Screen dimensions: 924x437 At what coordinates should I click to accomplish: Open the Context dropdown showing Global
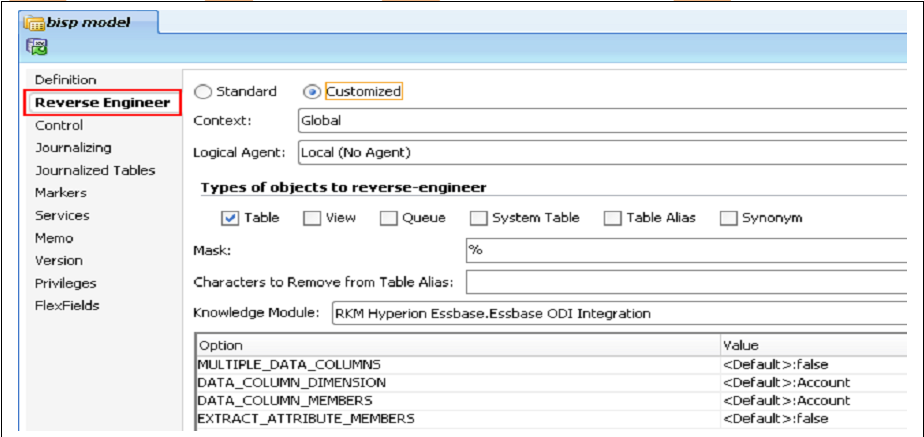click(602, 121)
